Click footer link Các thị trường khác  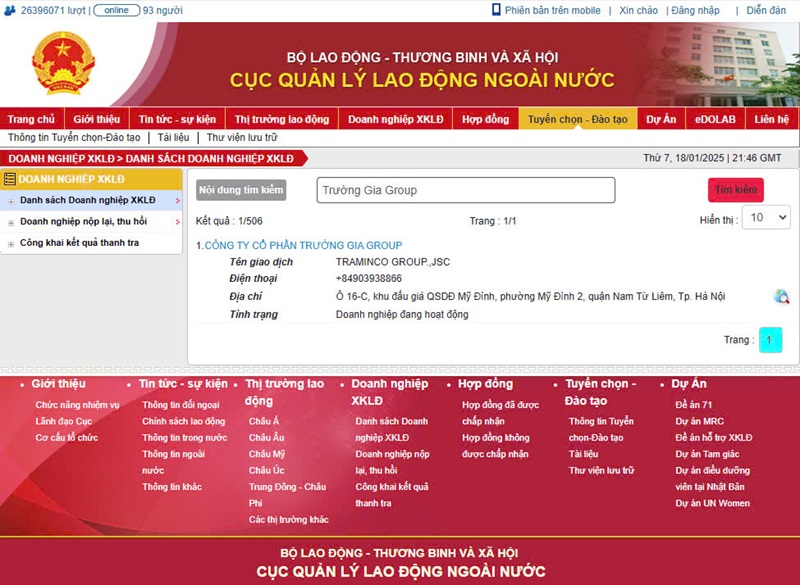pos(289,520)
